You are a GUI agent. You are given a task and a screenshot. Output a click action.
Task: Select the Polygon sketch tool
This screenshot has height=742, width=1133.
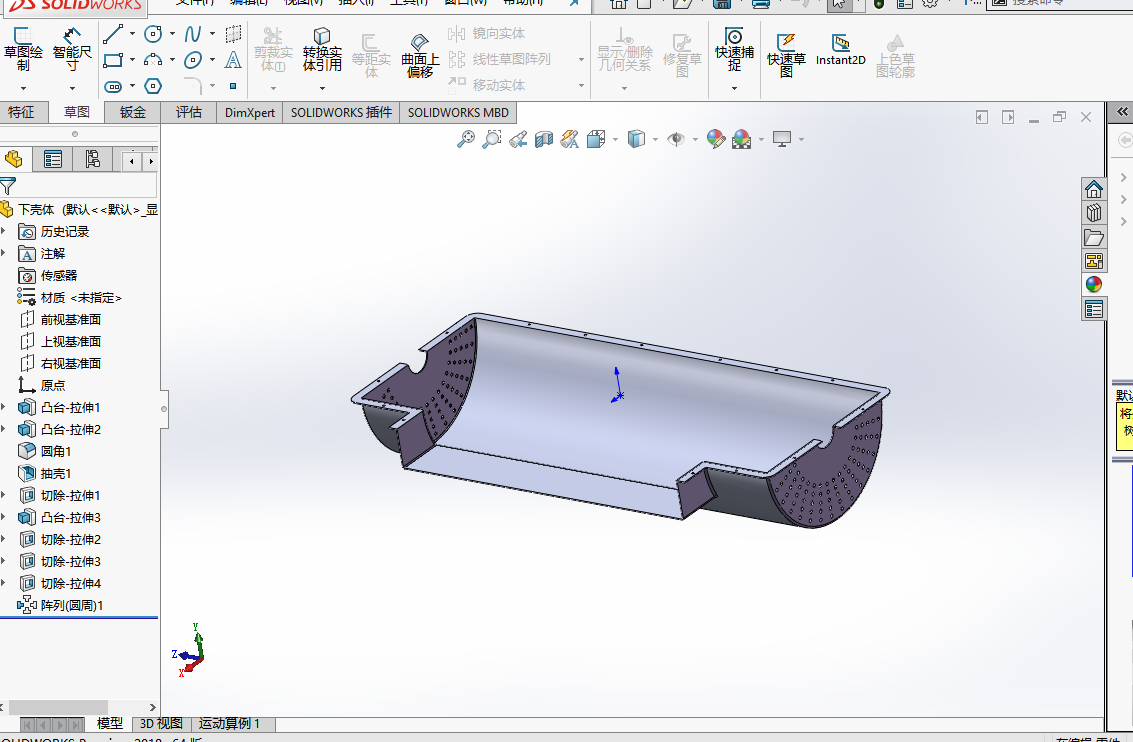[152, 87]
